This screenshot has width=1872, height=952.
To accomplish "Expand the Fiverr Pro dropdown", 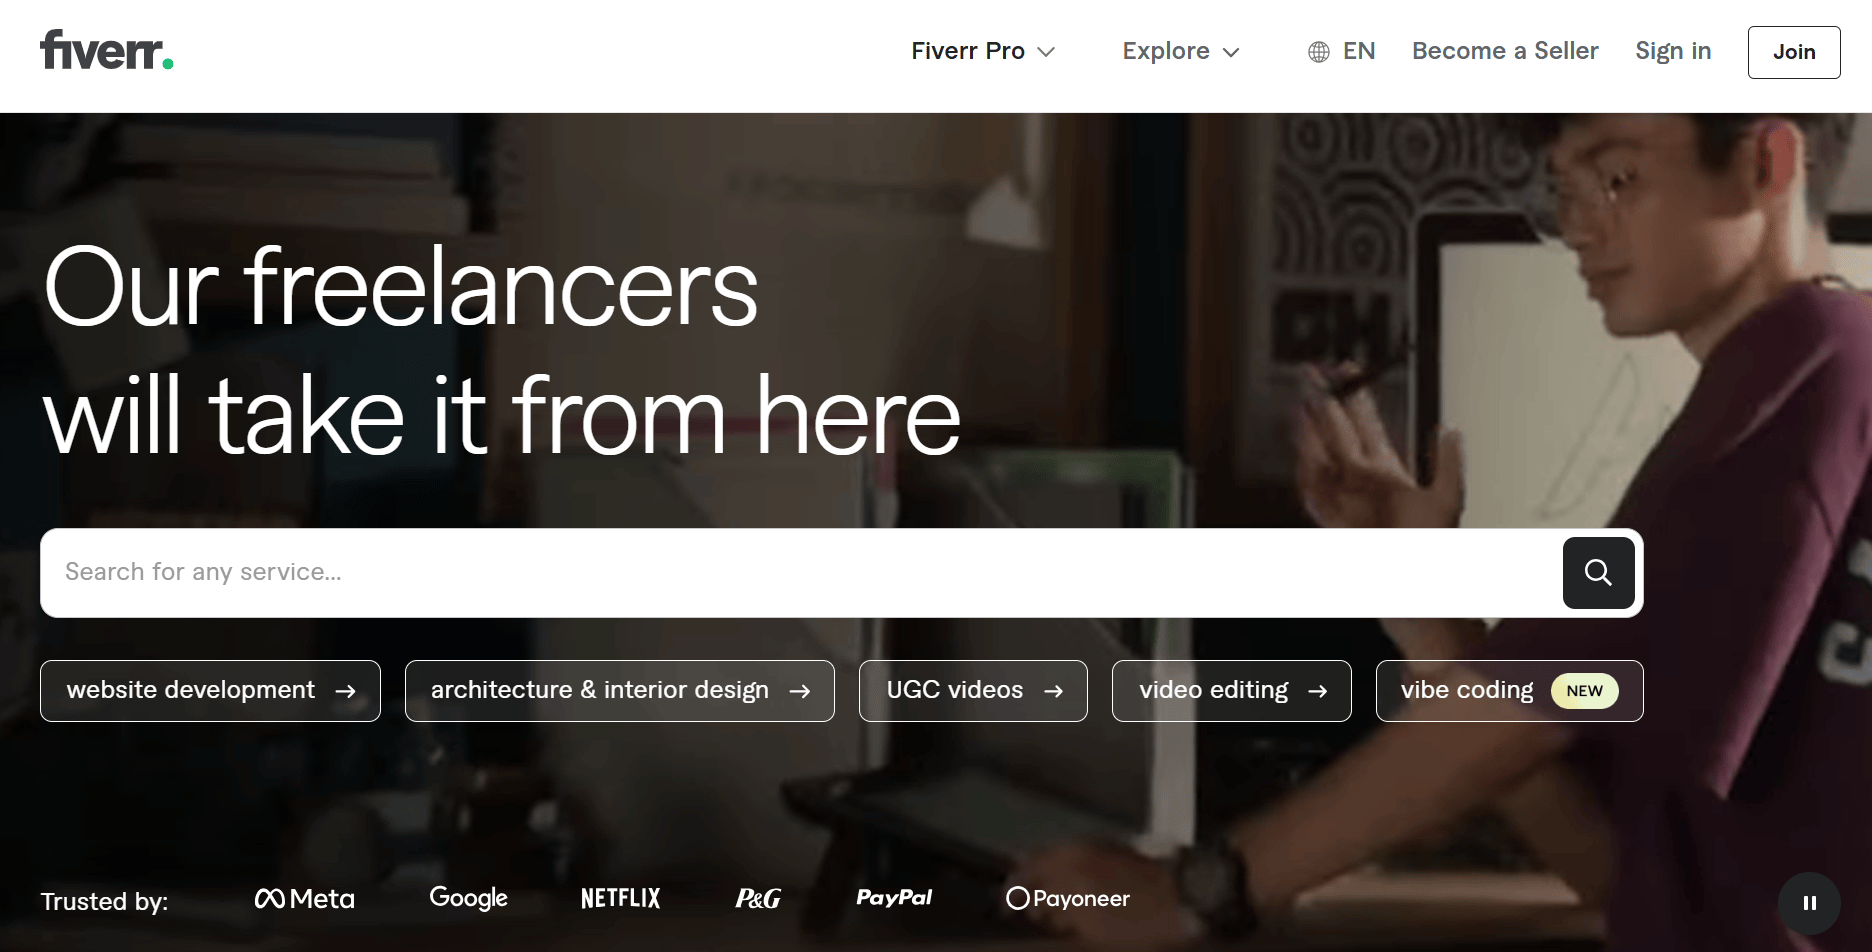I will (983, 51).
